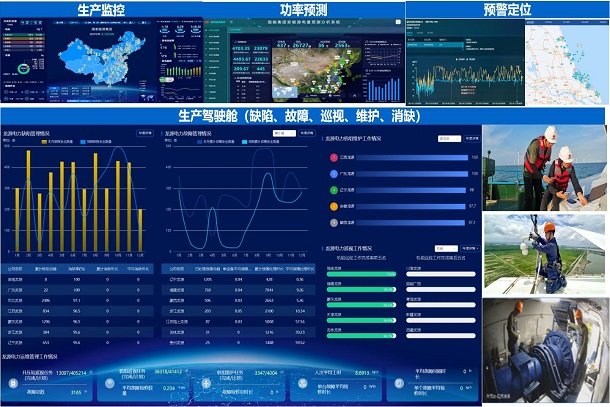This screenshot has width=610, height=407.
Task: Click the green rank 3 badge in maintenance ranking
Action: 334,190
